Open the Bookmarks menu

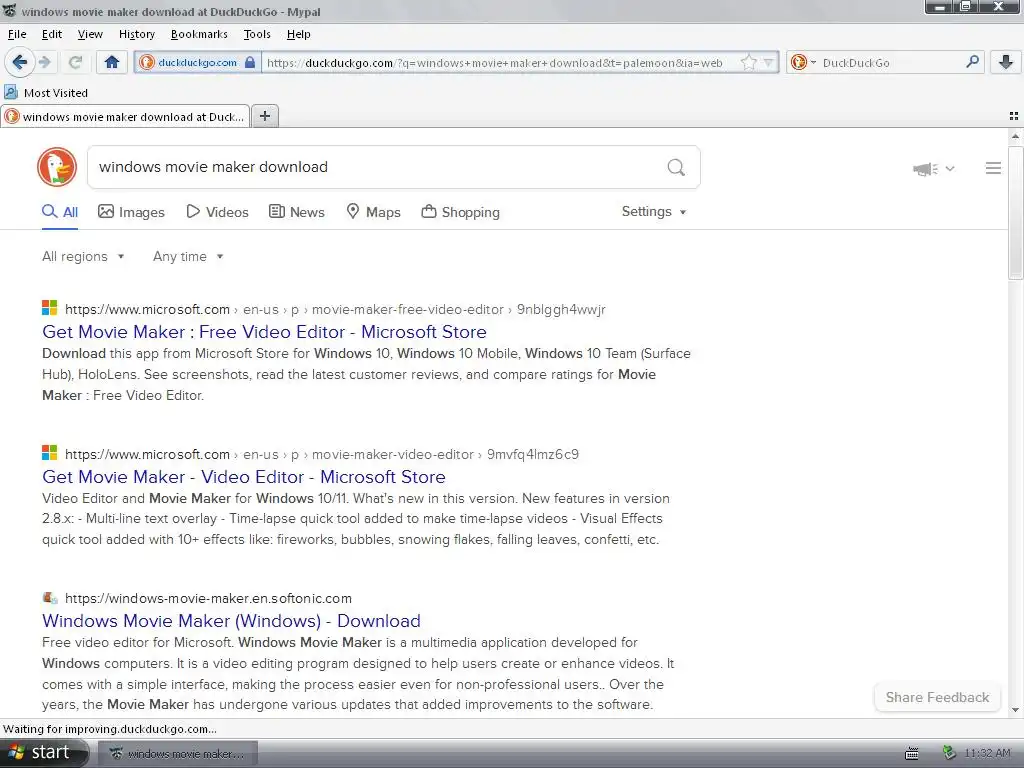(199, 34)
